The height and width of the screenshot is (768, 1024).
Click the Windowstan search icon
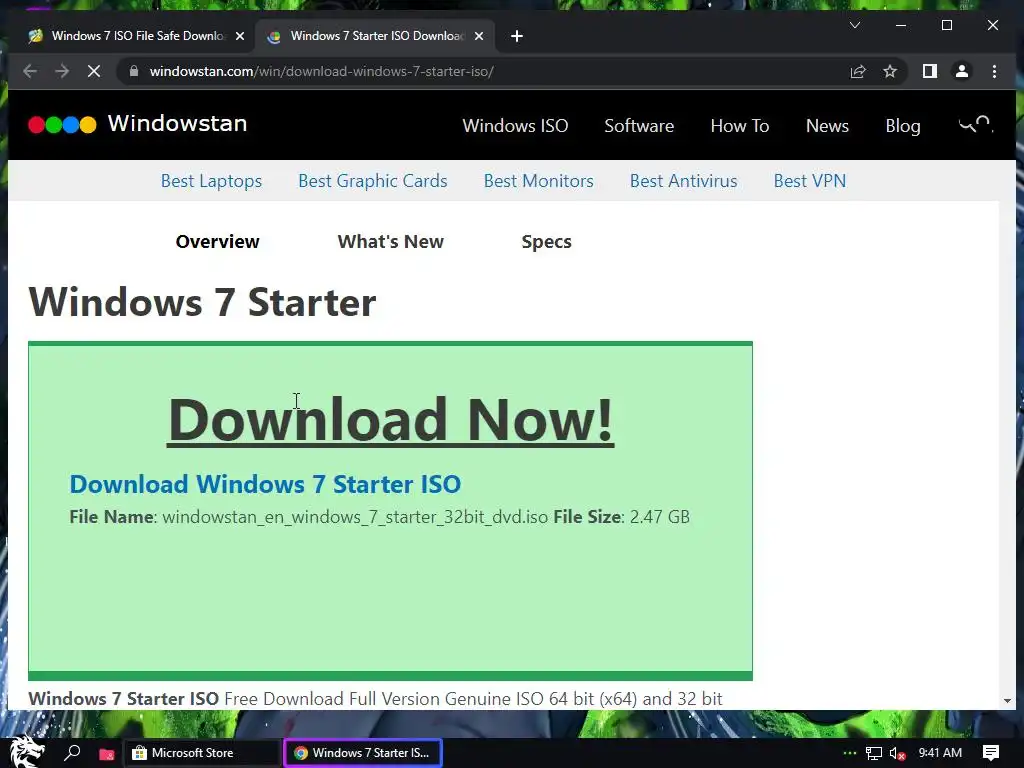(x=975, y=124)
